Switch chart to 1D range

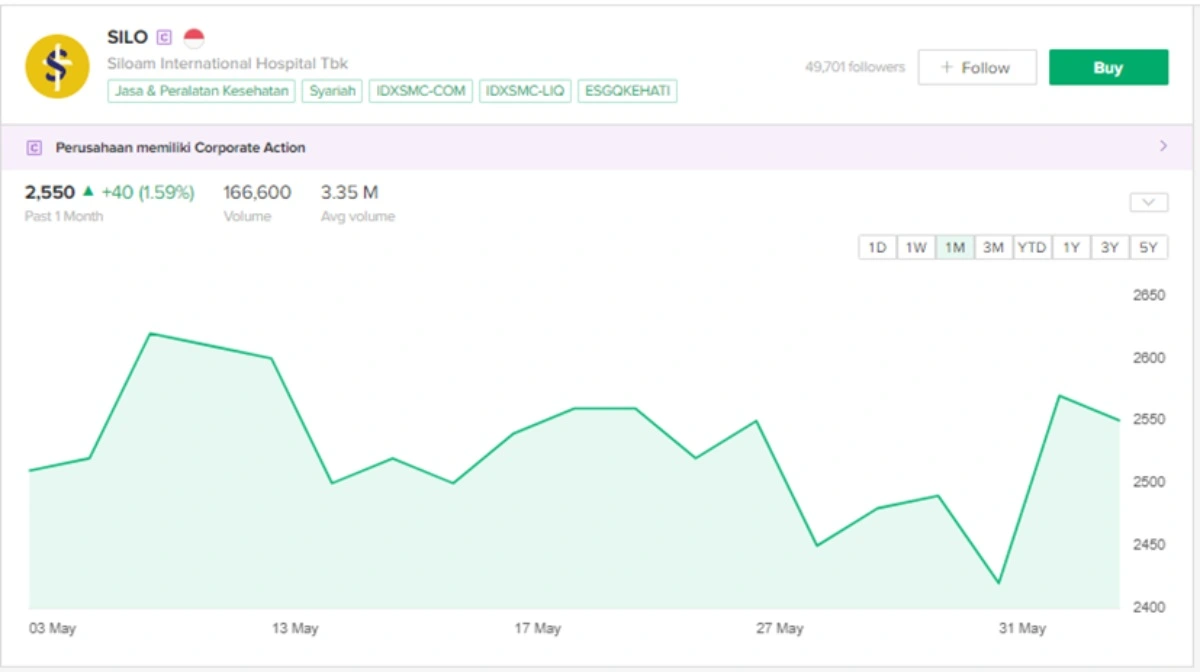click(x=877, y=247)
